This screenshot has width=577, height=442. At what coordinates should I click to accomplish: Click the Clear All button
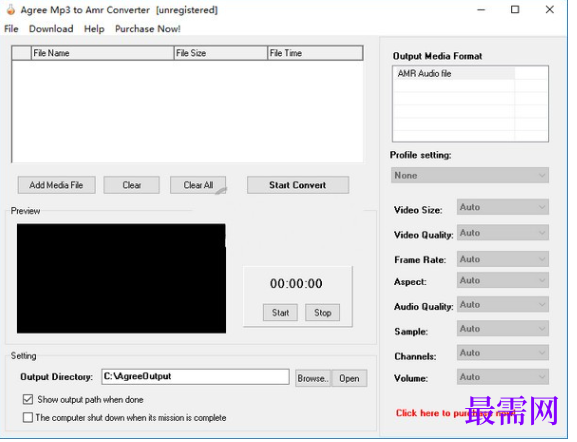coord(198,185)
